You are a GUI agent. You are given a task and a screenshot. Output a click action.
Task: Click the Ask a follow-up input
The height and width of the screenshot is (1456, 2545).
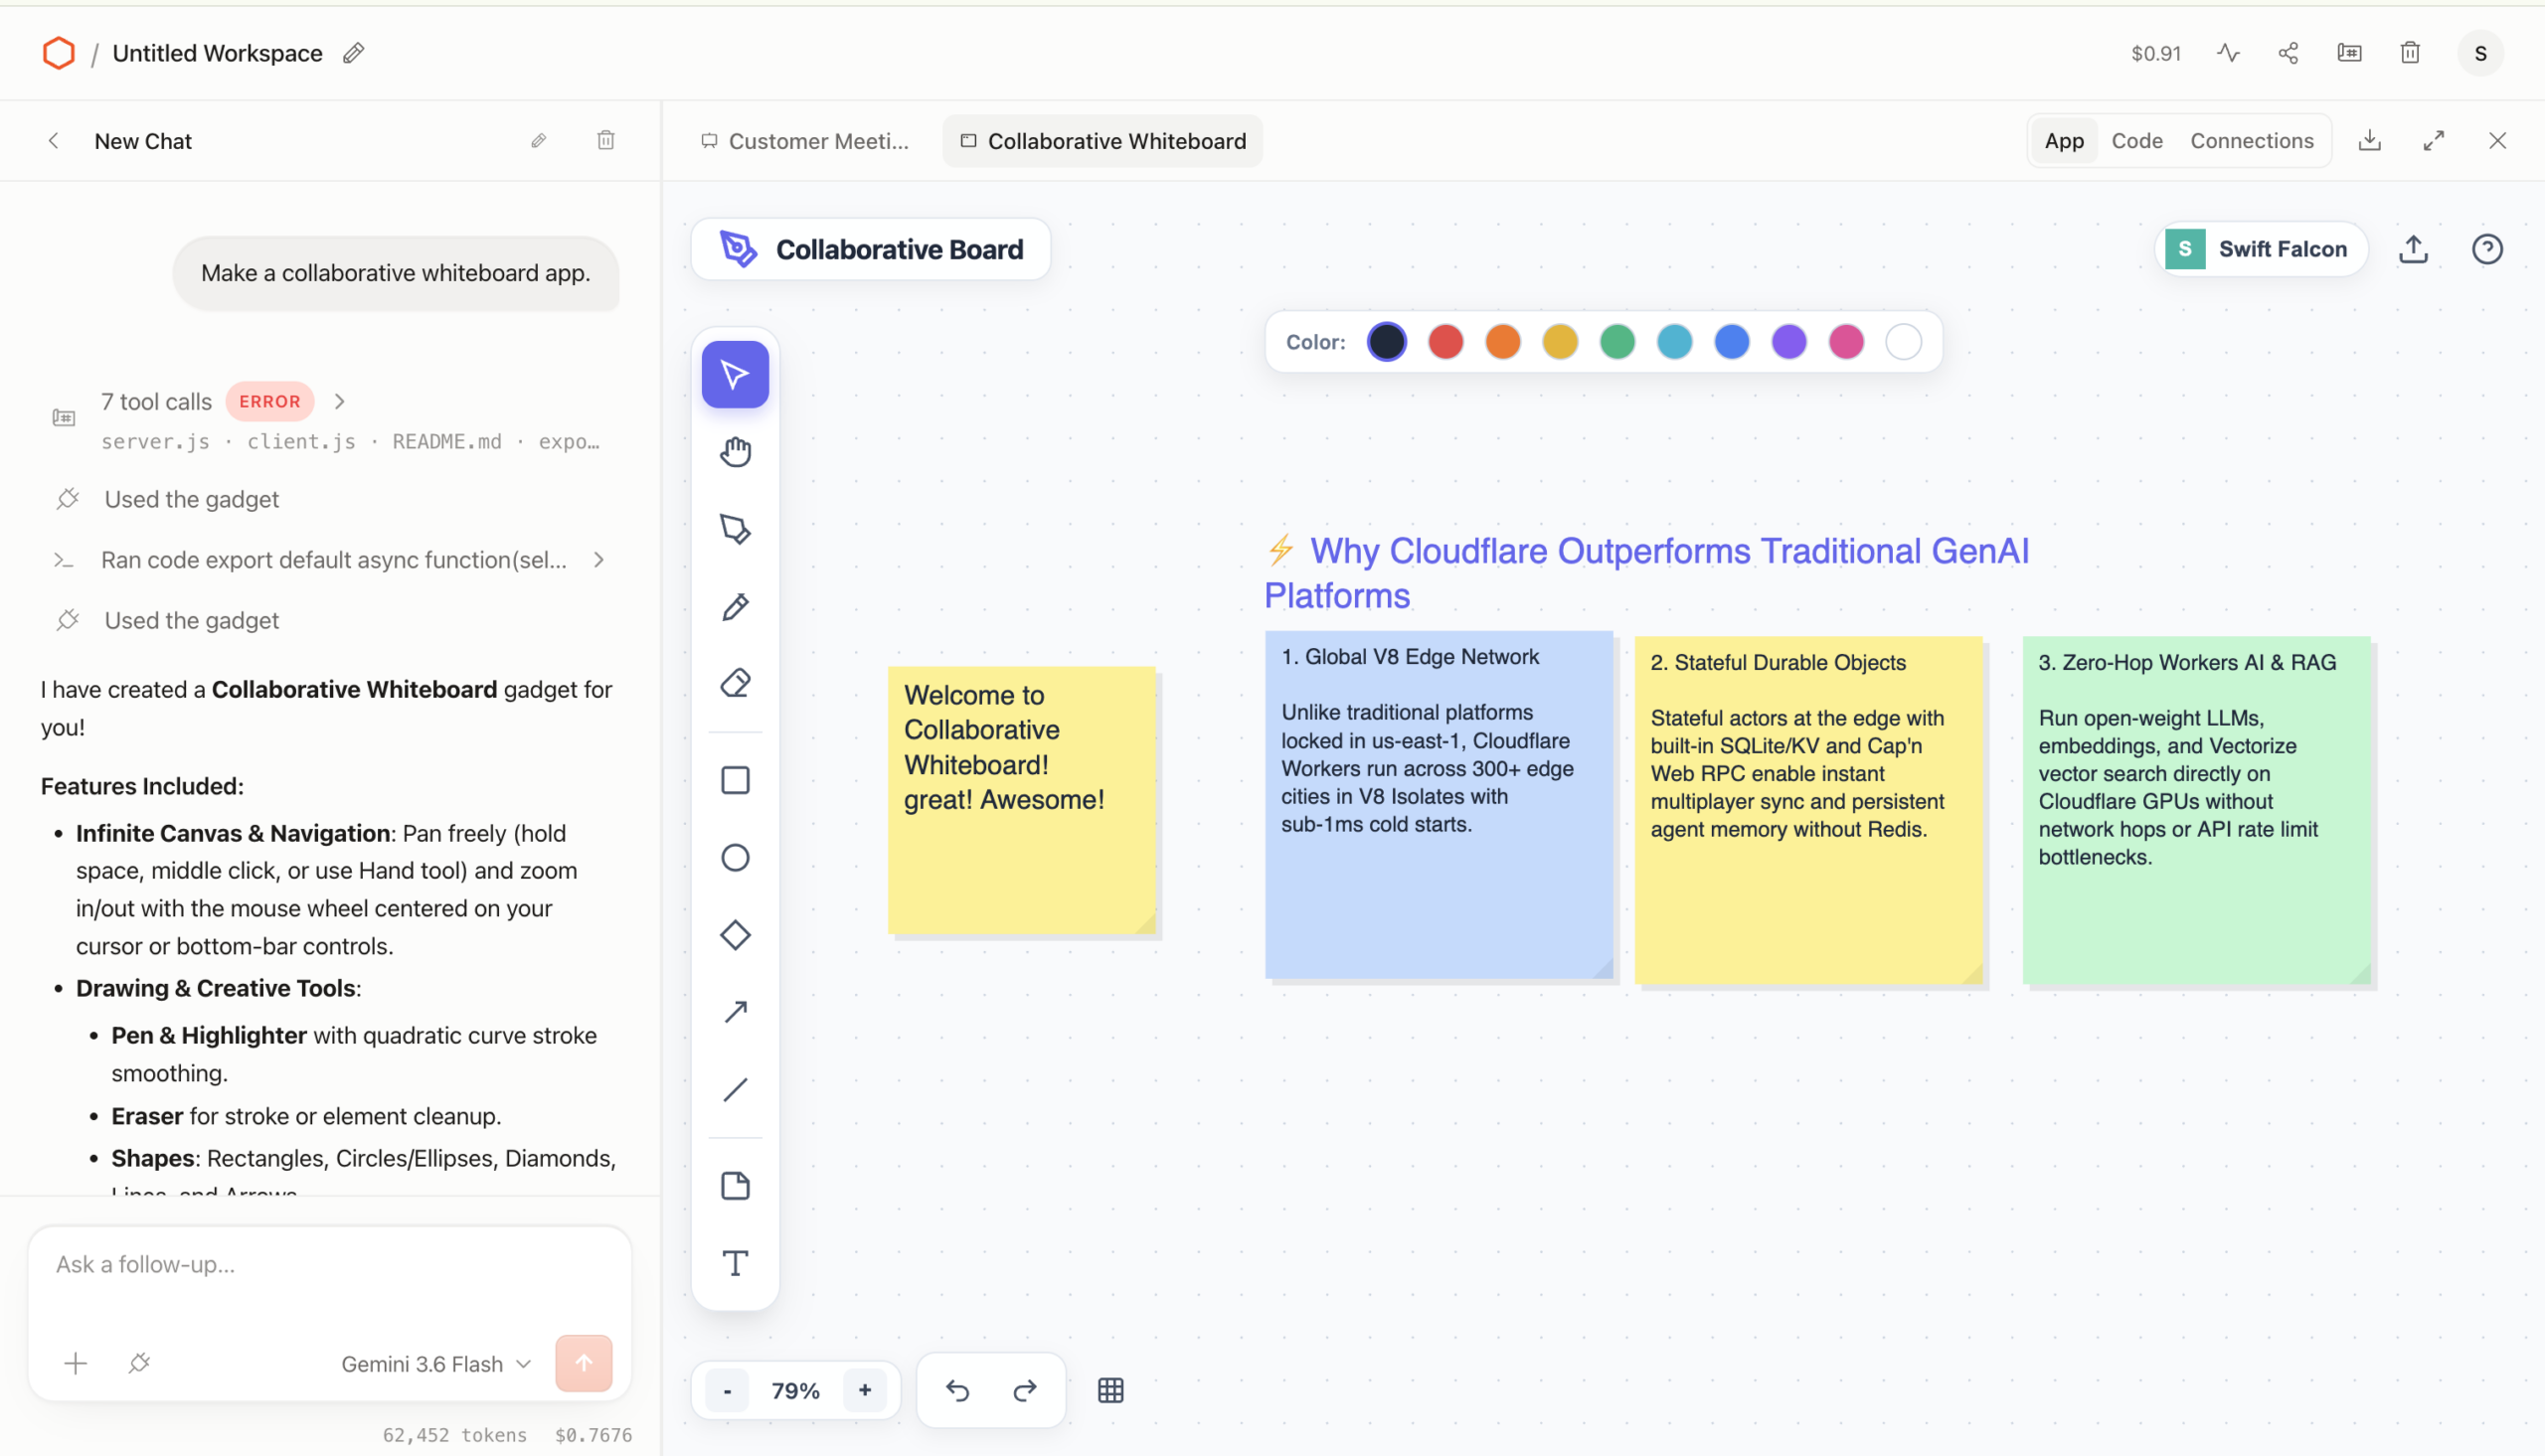[x=330, y=1265]
